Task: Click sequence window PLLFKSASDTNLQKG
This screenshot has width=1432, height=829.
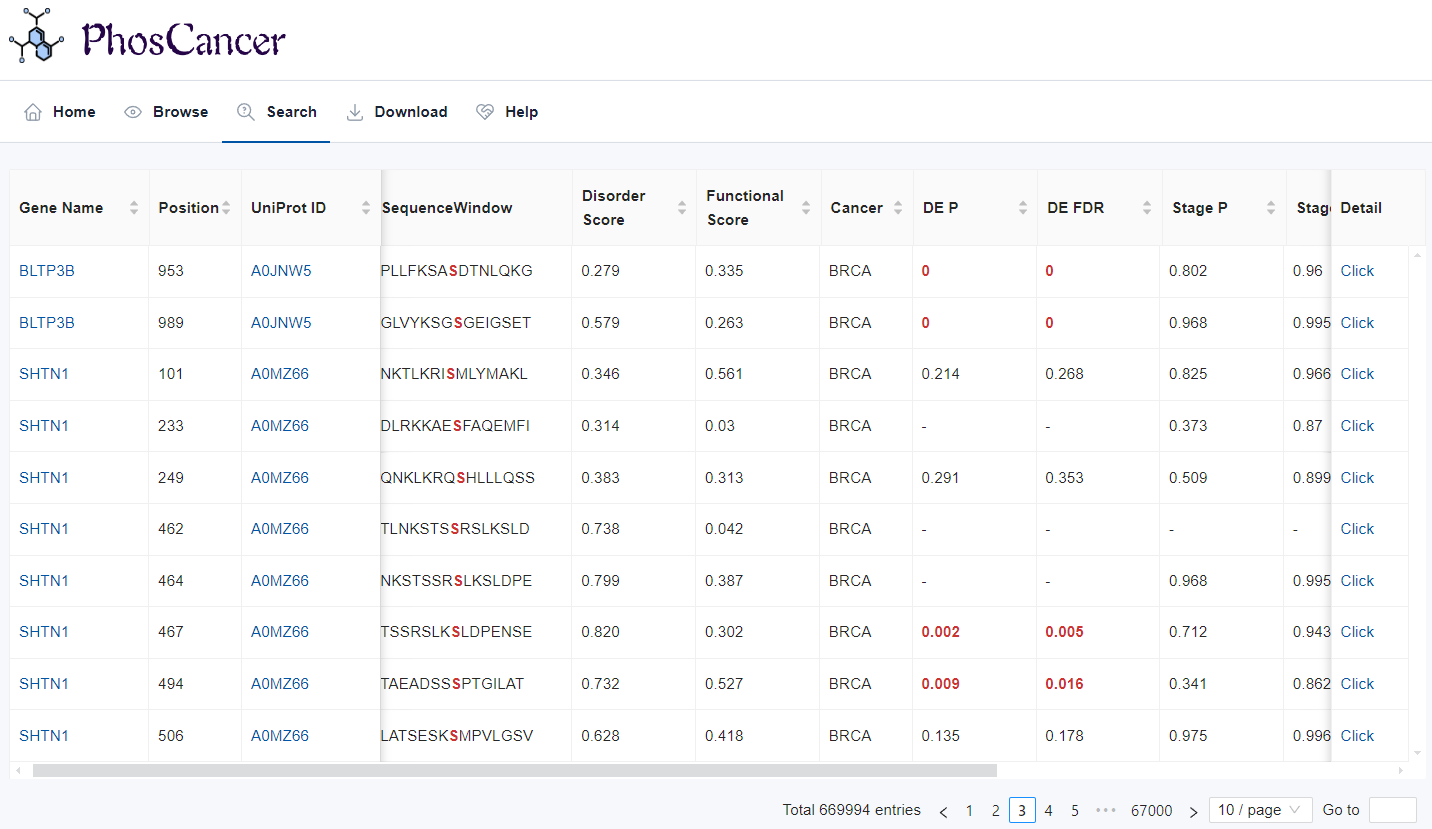Action: point(457,271)
